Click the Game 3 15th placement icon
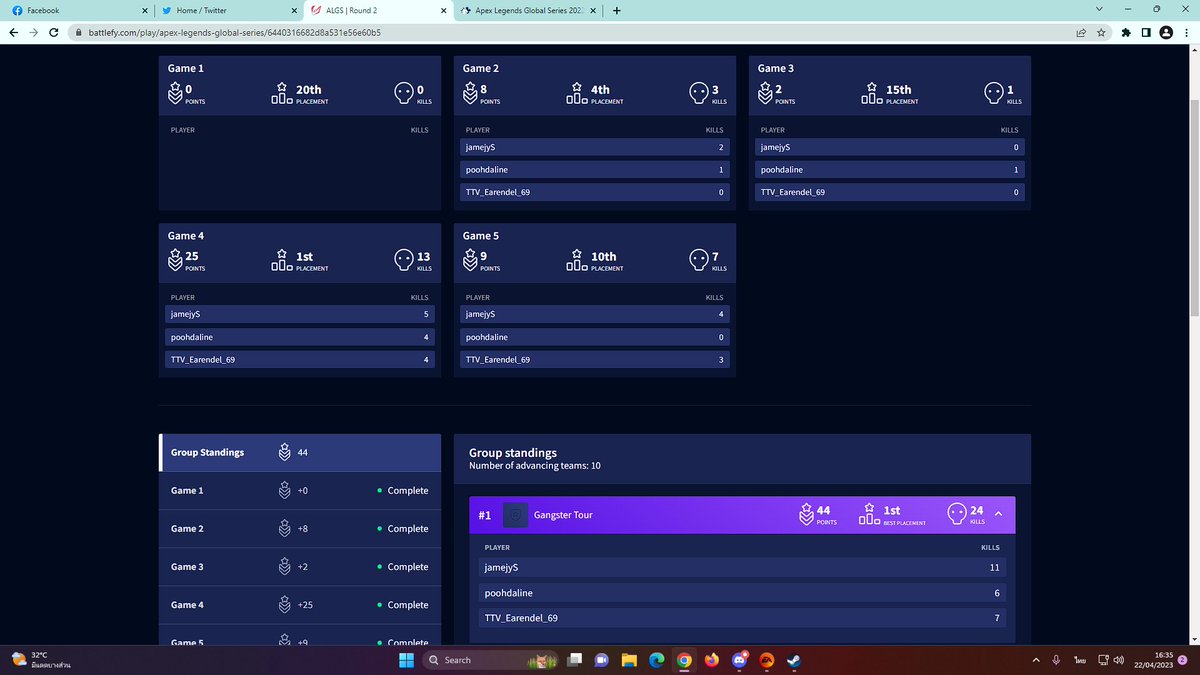Viewport: 1200px width, 675px height. [x=872, y=94]
